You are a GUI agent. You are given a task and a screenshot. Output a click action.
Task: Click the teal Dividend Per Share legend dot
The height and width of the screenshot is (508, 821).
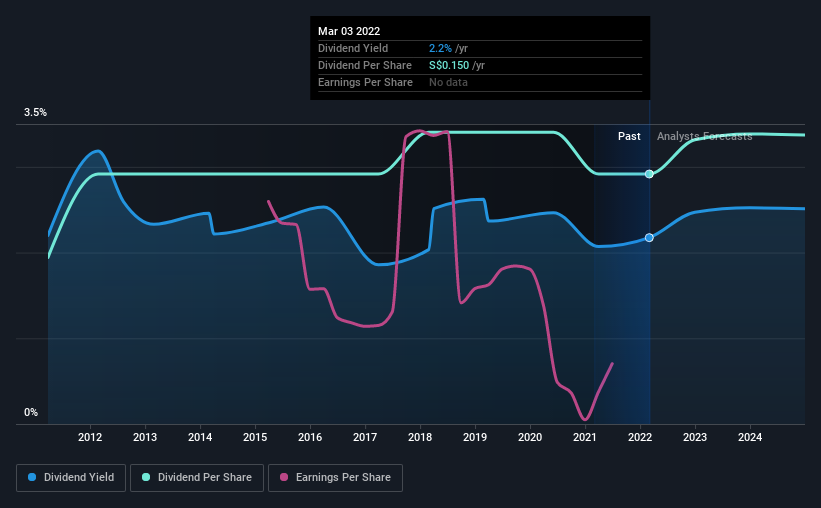pyautogui.click(x=146, y=477)
